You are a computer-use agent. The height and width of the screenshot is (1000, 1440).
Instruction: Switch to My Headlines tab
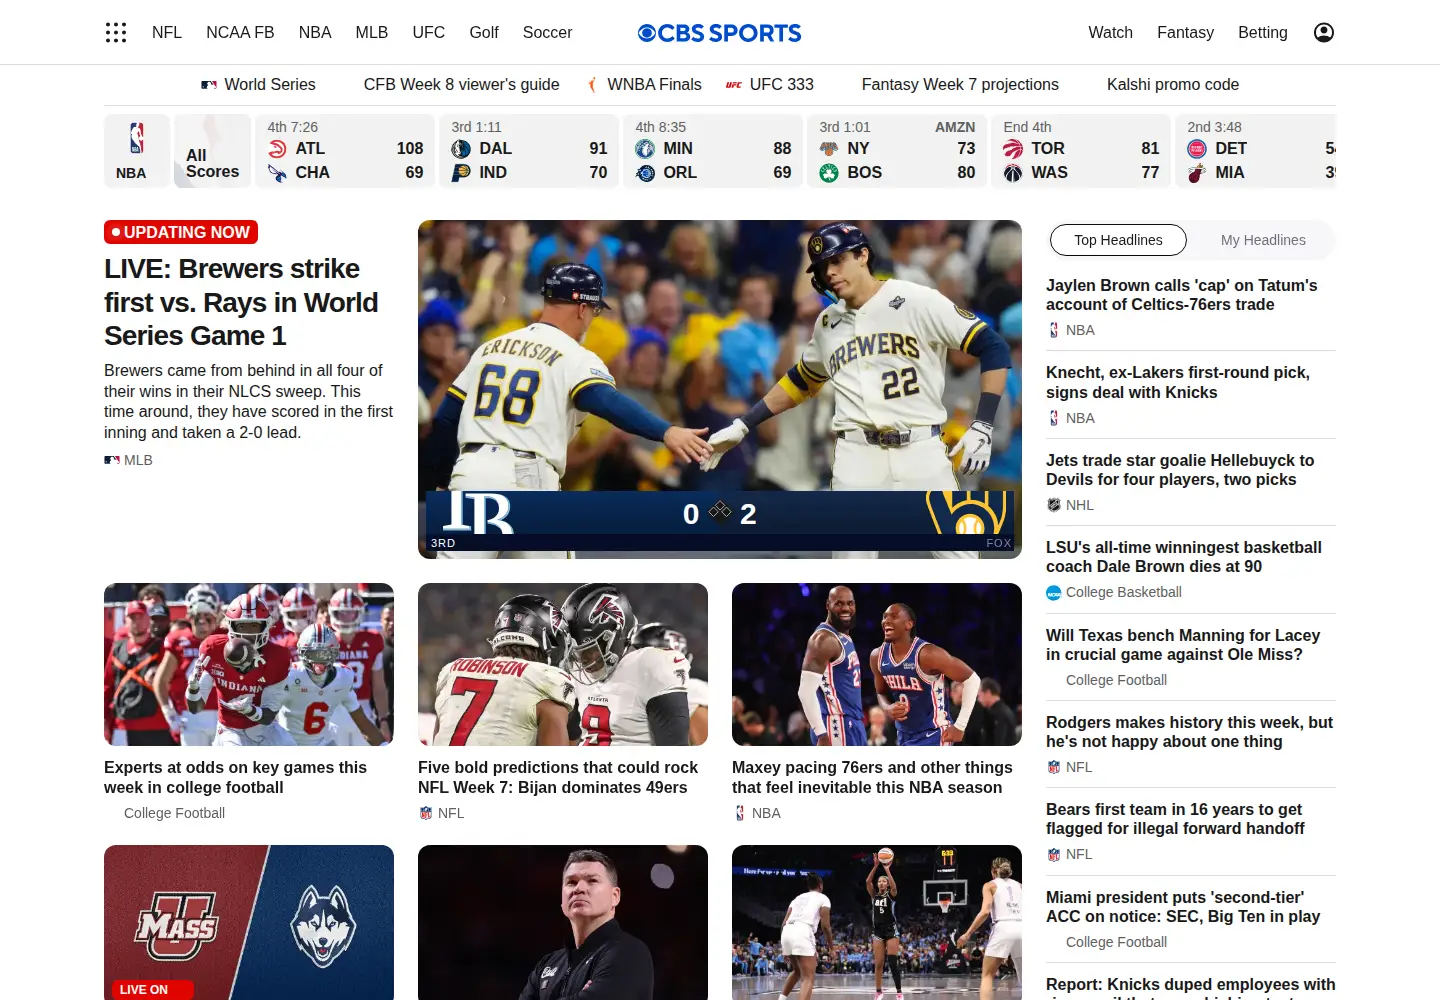(1263, 240)
